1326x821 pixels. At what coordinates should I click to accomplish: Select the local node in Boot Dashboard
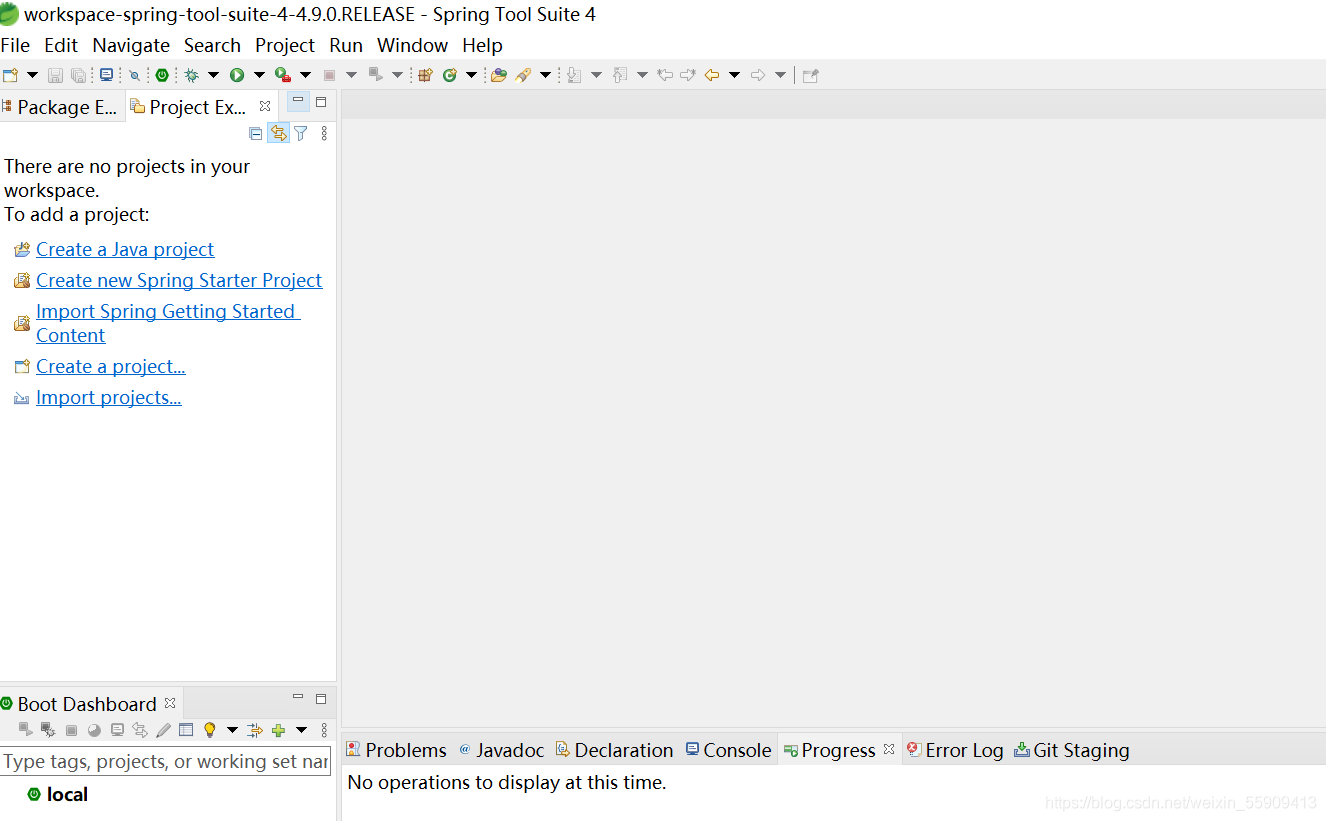67,794
